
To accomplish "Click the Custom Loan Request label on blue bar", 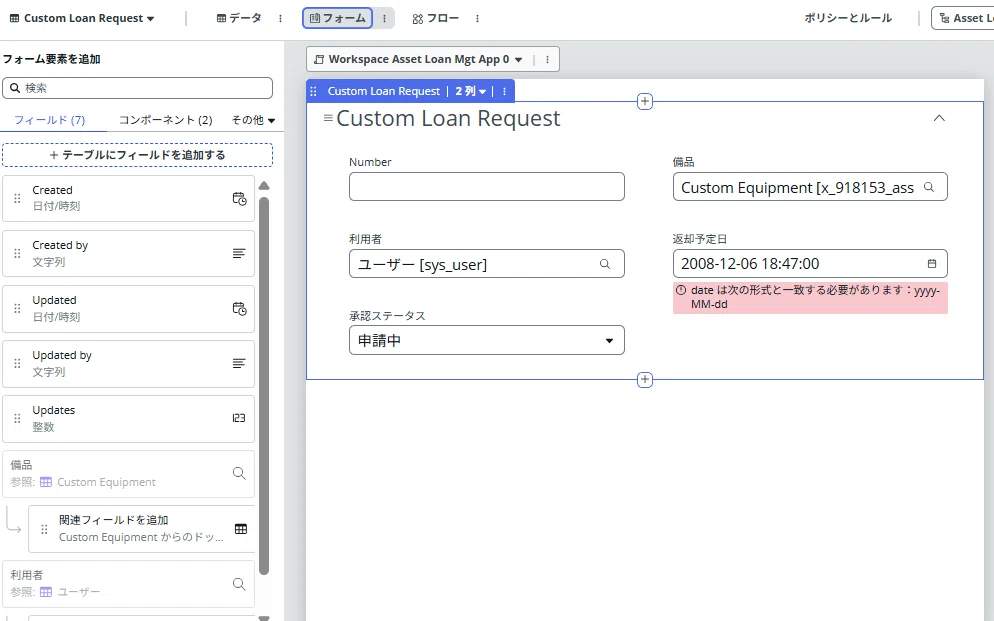I will tap(384, 91).
